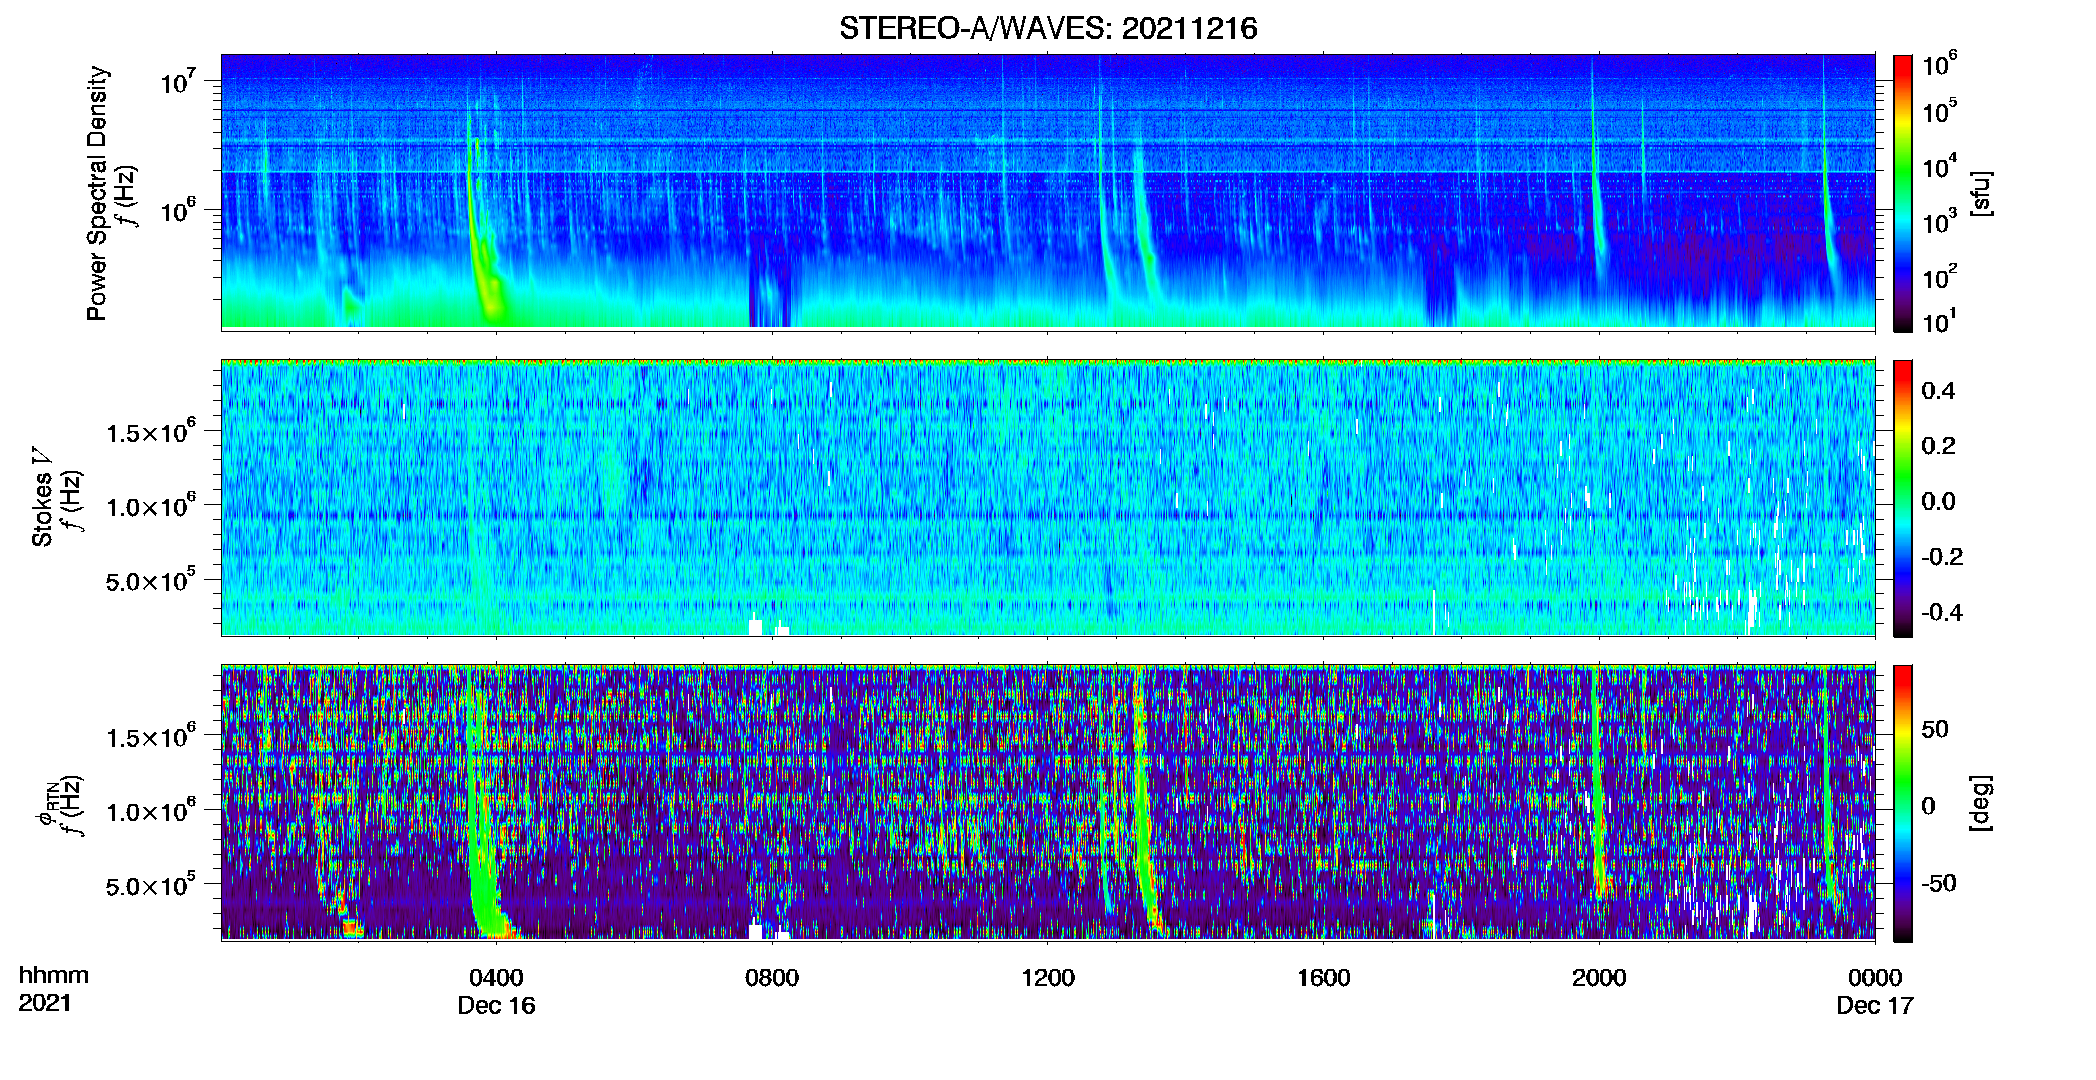Click the 0.4 tick on Stokes colorbar
2096x1080 pixels.
point(1939,391)
